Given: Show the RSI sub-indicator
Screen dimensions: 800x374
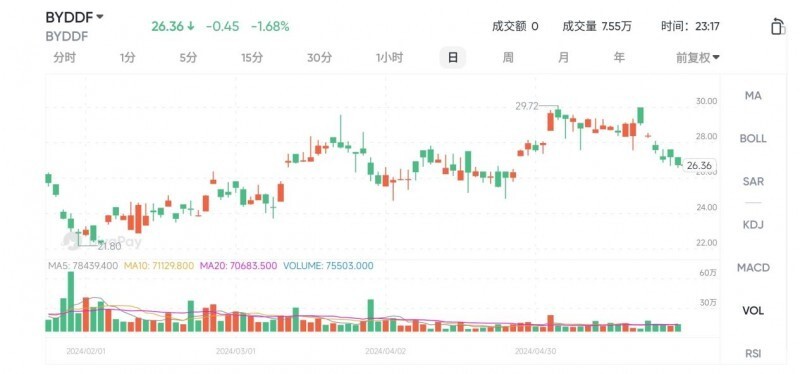Looking at the screenshot, I should coord(753,353).
